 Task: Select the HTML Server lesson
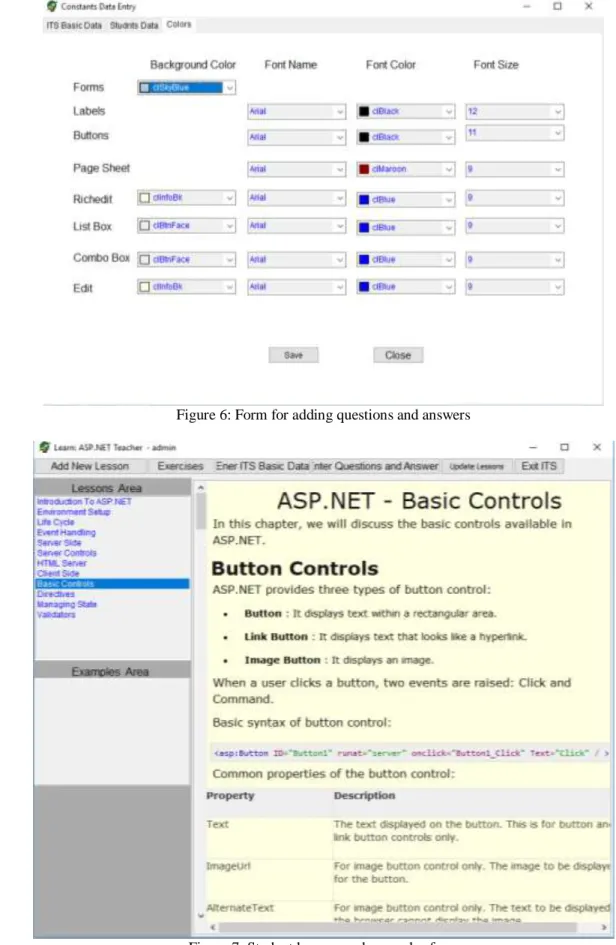pos(61,563)
